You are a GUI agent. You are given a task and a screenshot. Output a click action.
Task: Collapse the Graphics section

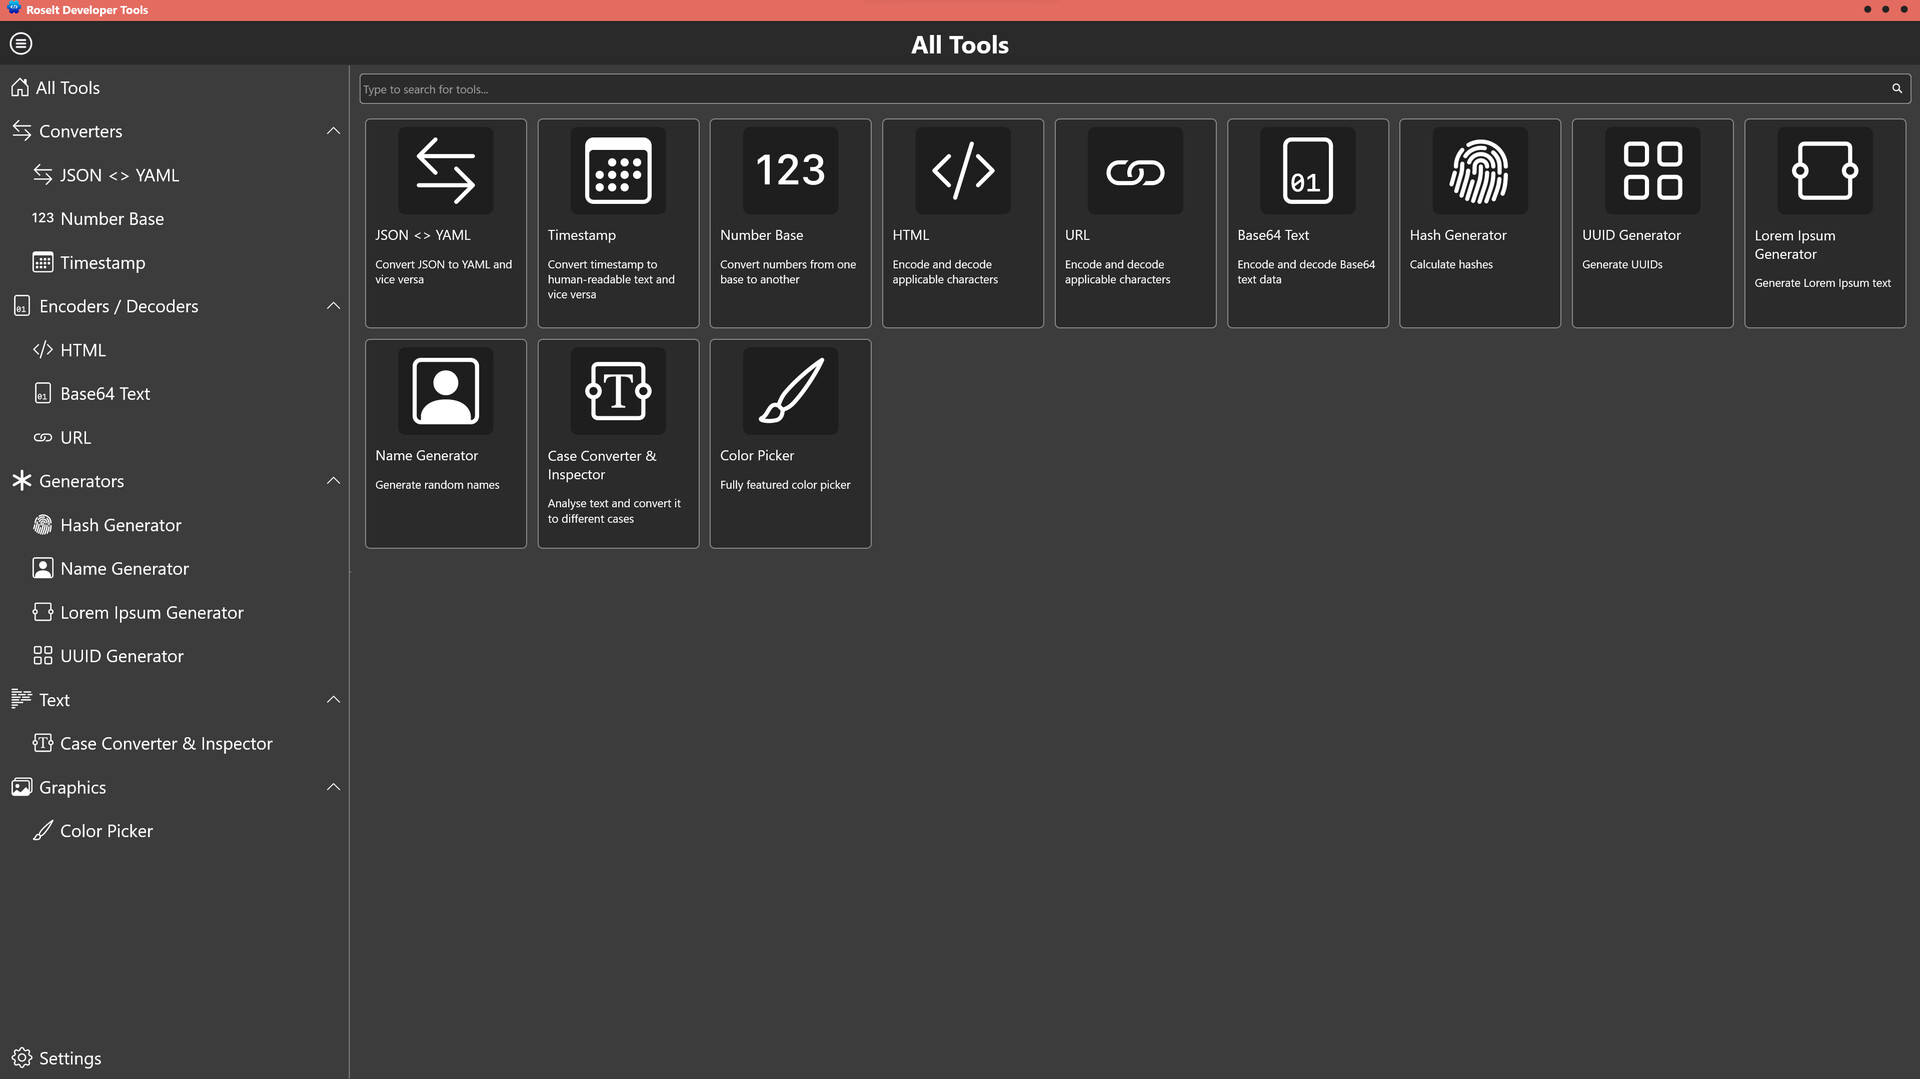coord(333,787)
